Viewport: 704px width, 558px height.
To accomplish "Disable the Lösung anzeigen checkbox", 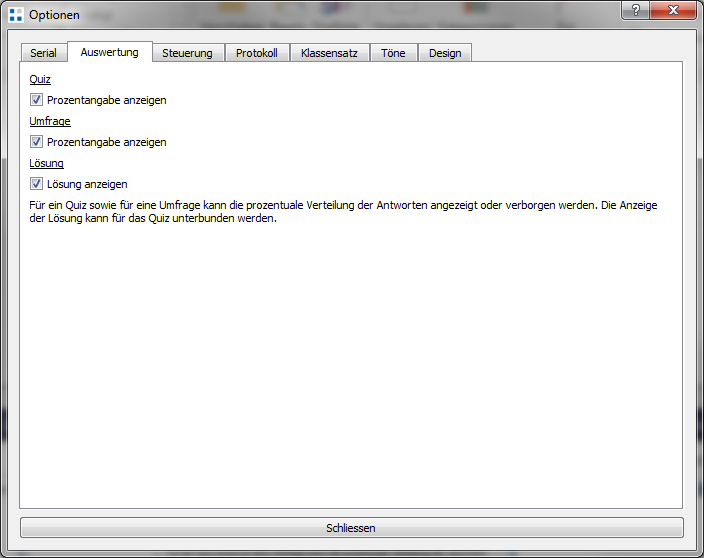I will (x=36, y=184).
